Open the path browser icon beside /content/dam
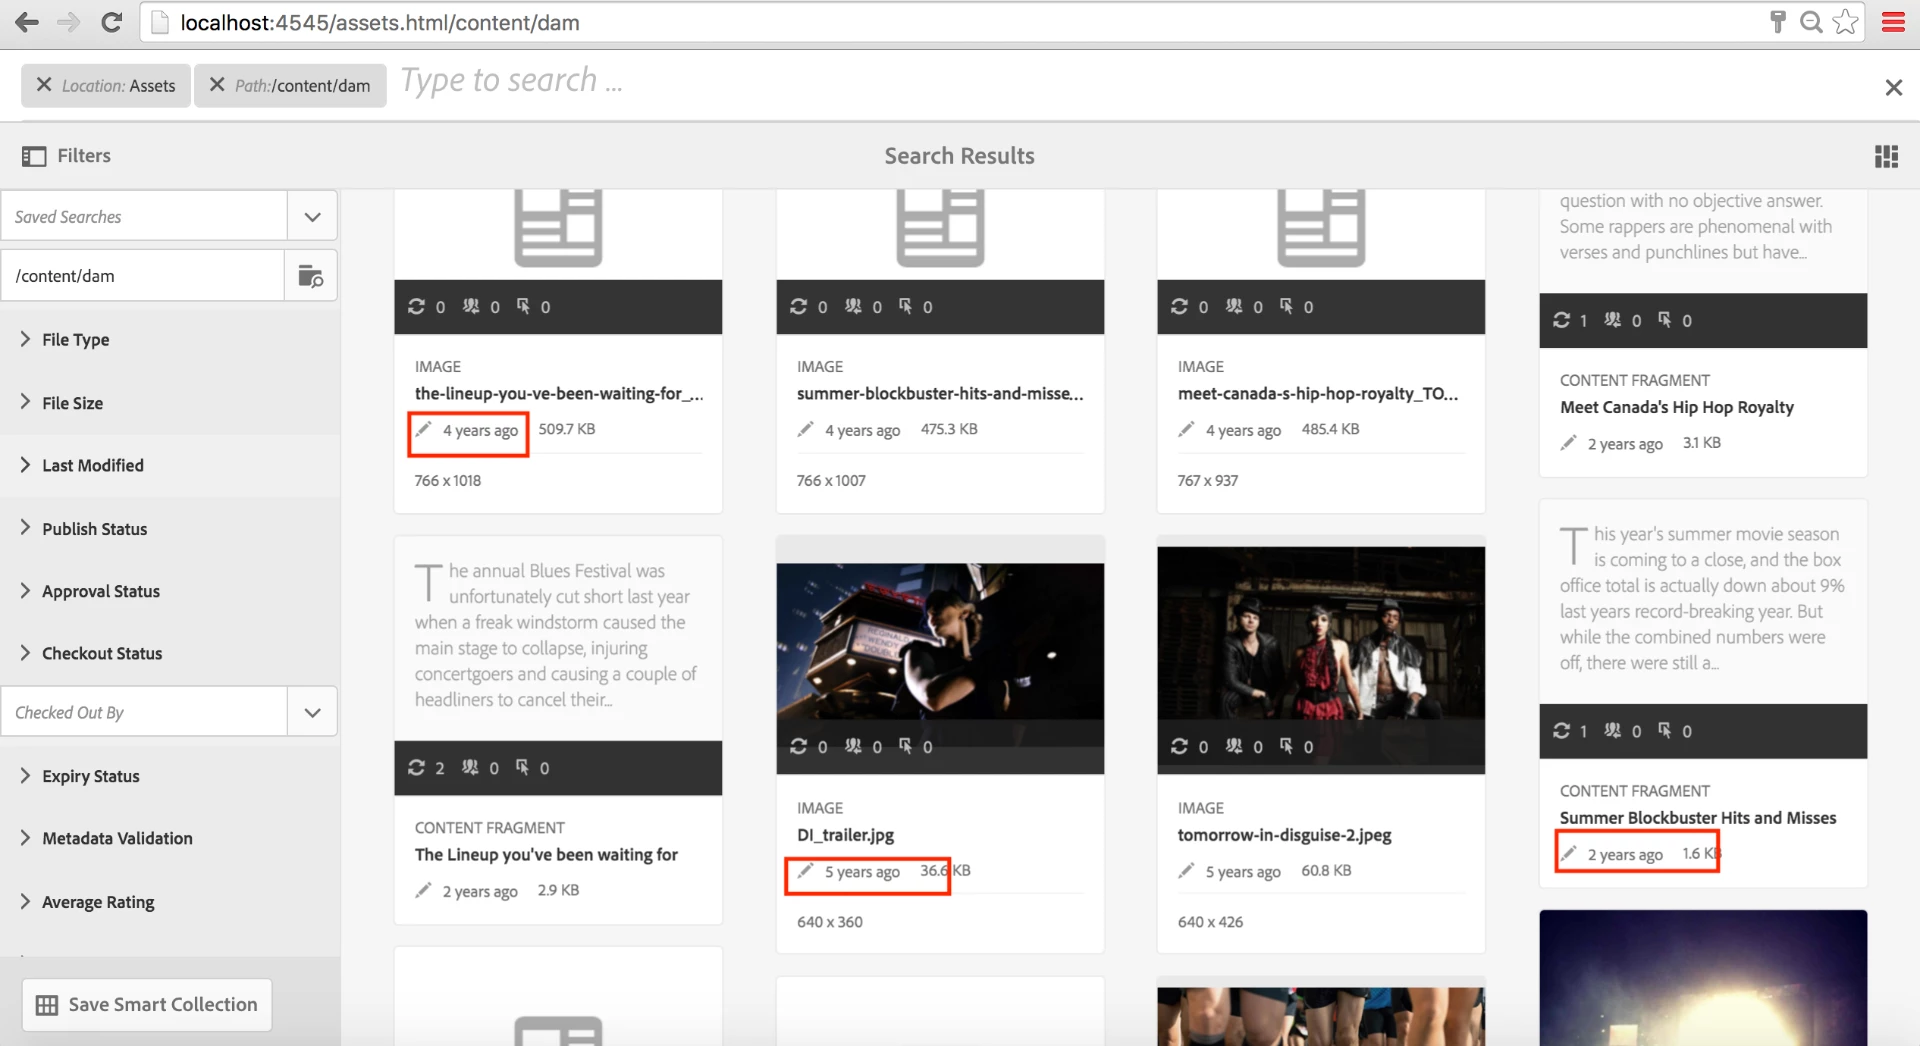Screen dimensions: 1920x1046 [x=311, y=276]
